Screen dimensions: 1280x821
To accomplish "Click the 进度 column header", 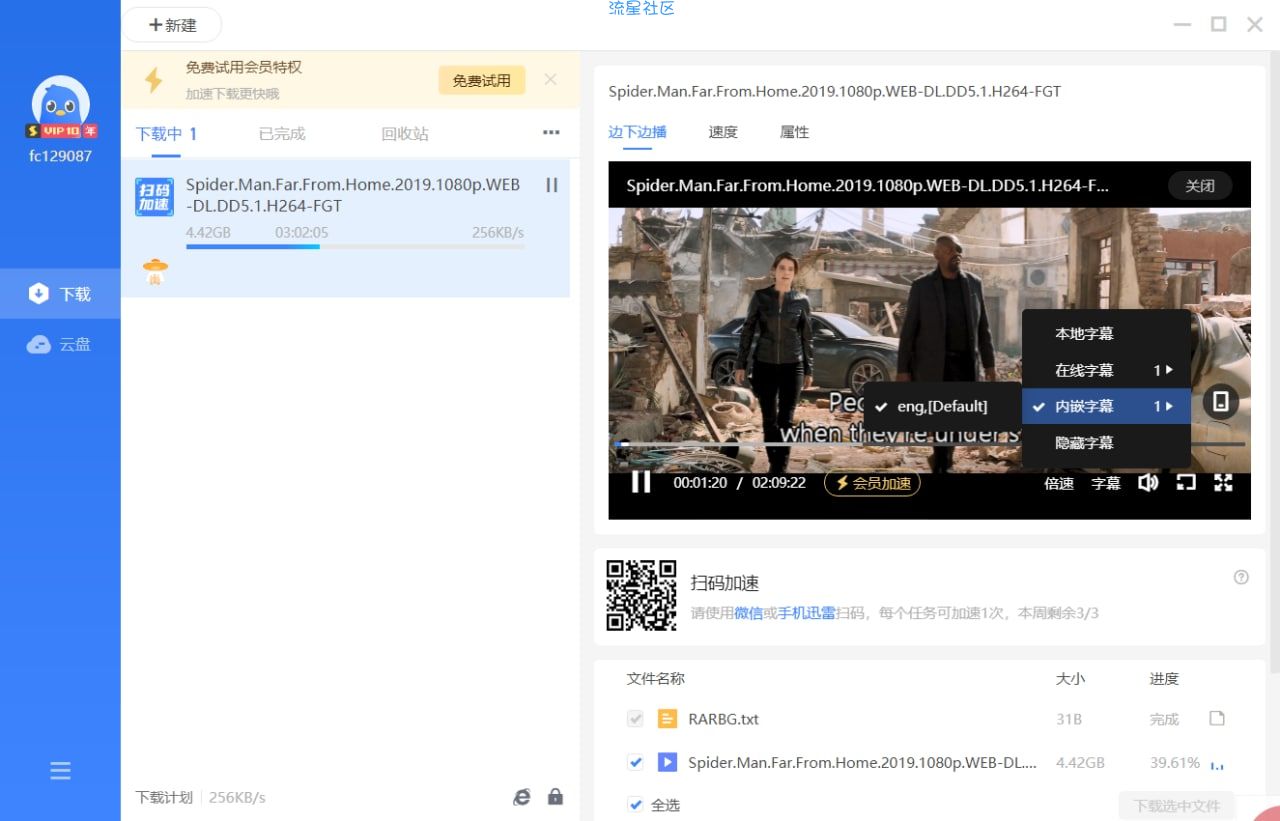I will [x=1164, y=678].
